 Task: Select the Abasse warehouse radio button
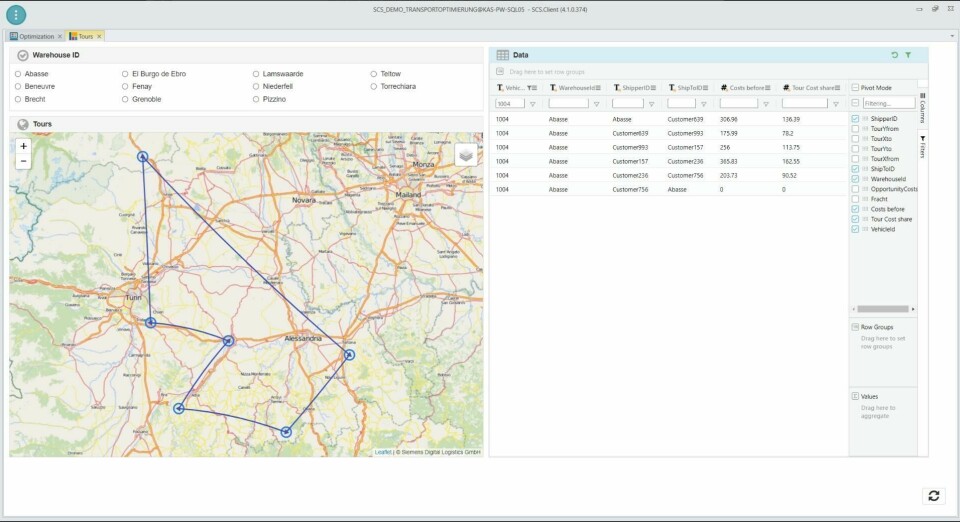point(18,74)
